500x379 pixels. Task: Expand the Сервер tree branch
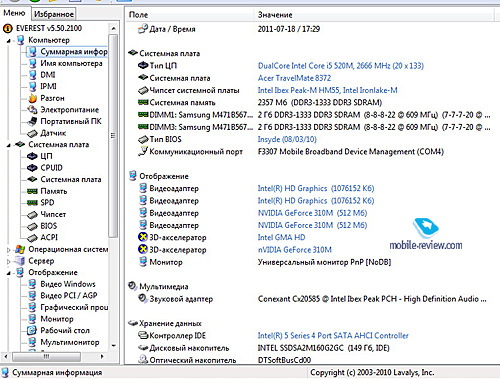tap(9, 261)
